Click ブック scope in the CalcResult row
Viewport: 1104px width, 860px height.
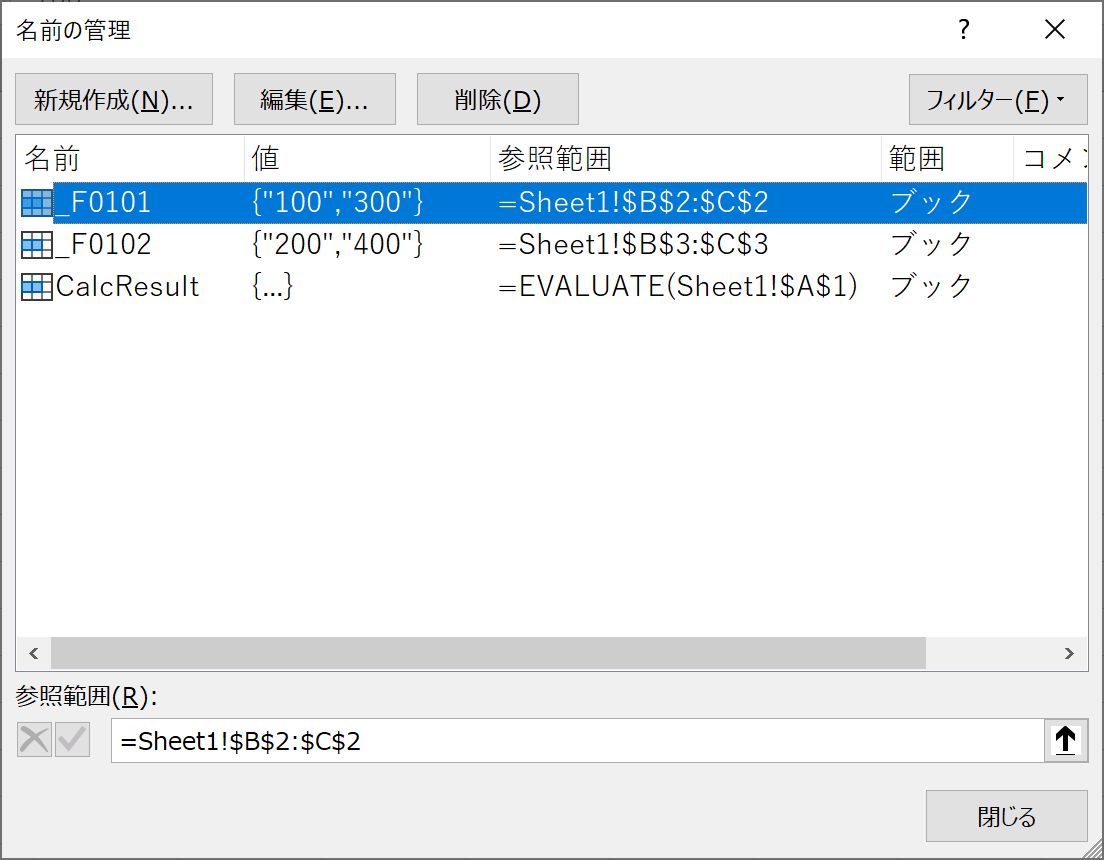tap(932, 287)
